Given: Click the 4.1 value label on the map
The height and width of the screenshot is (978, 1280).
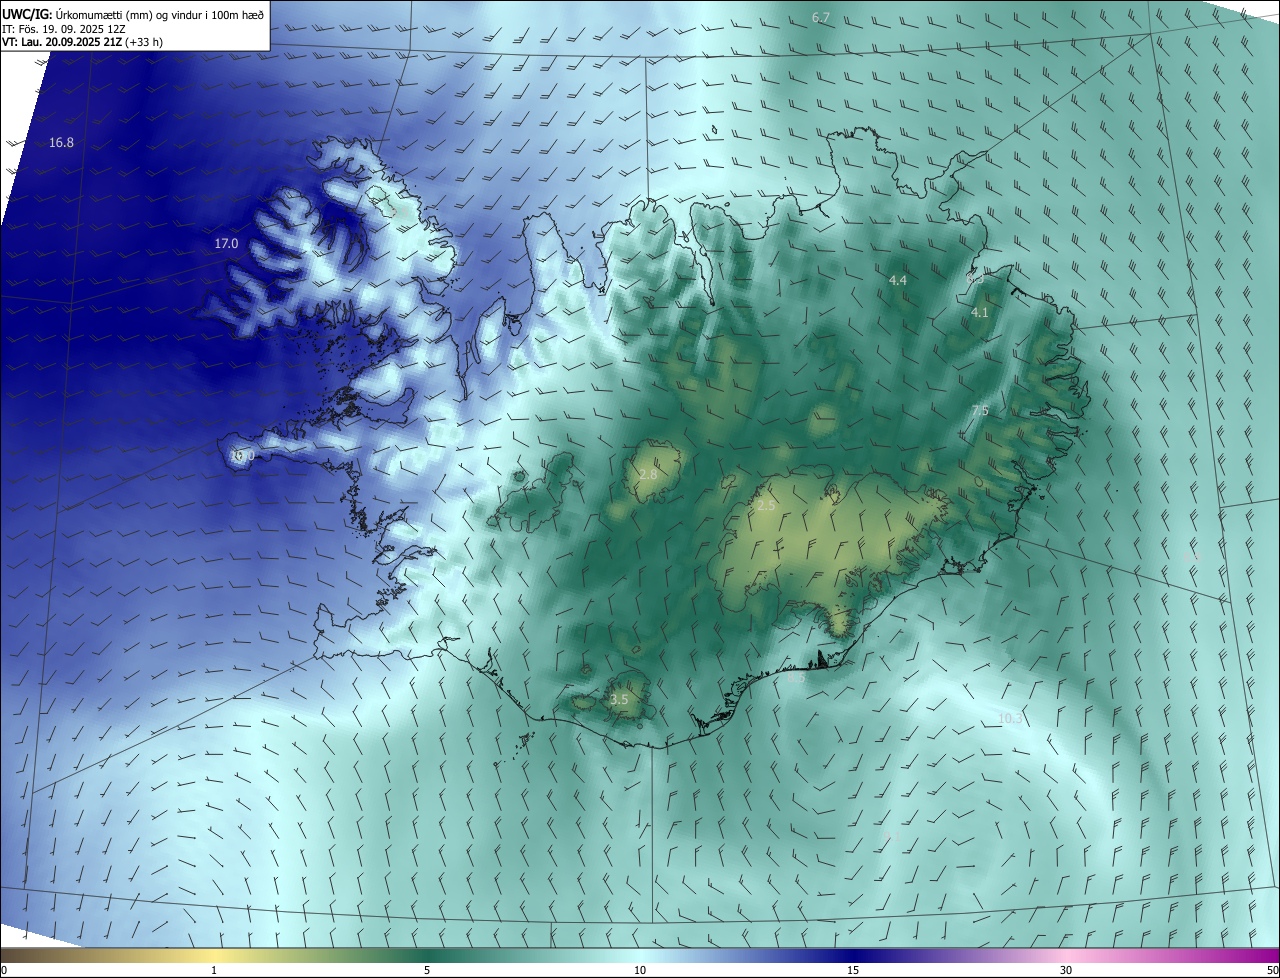Looking at the screenshot, I should tap(980, 313).
